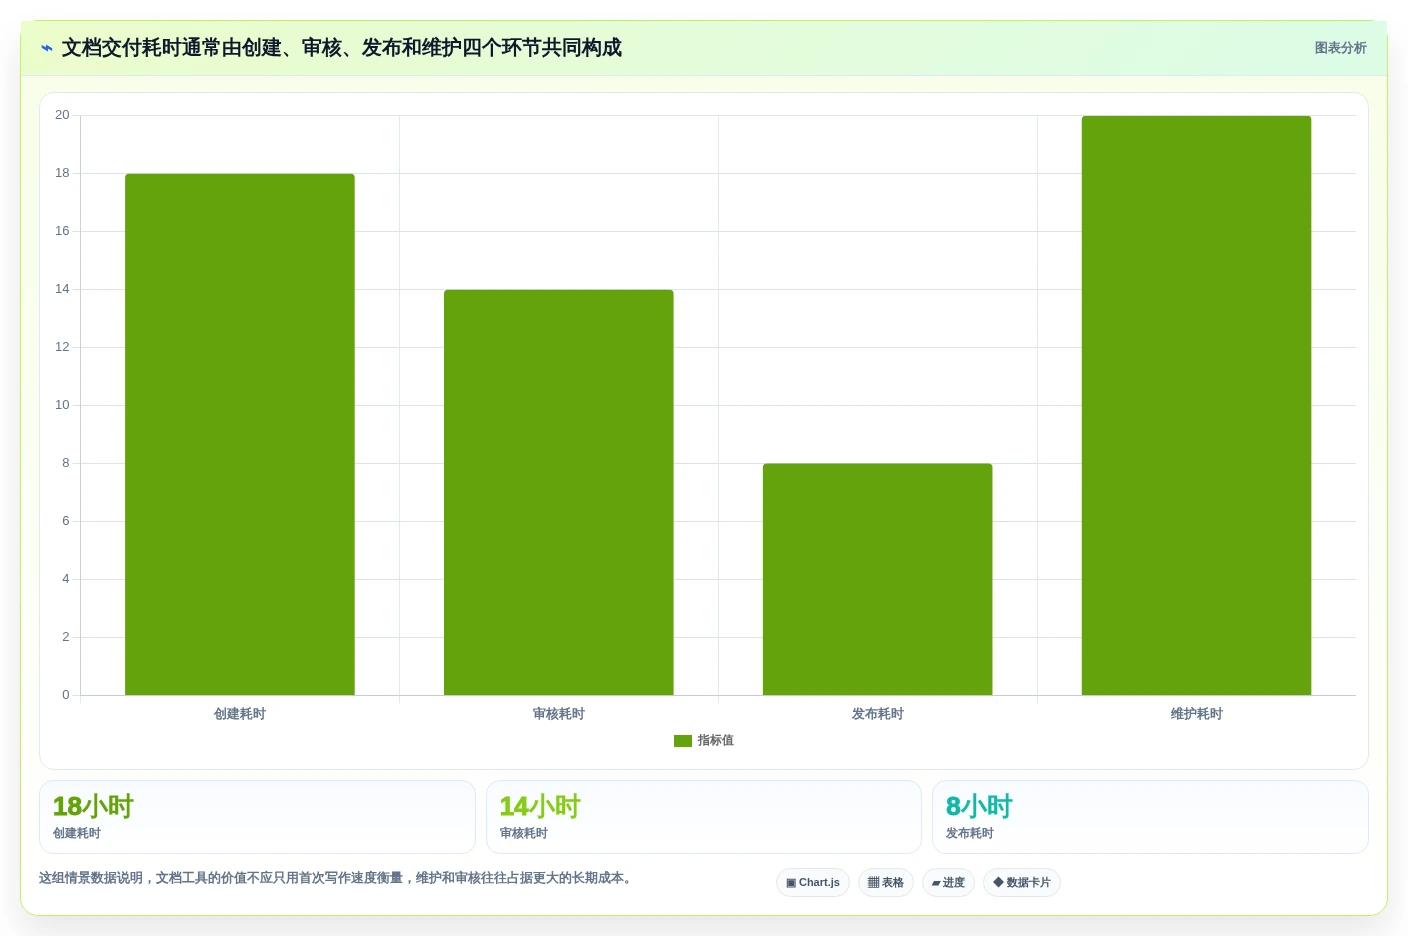The height and width of the screenshot is (936, 1408).
Task: Click the chart title heading text
Action: pos(342,48)
